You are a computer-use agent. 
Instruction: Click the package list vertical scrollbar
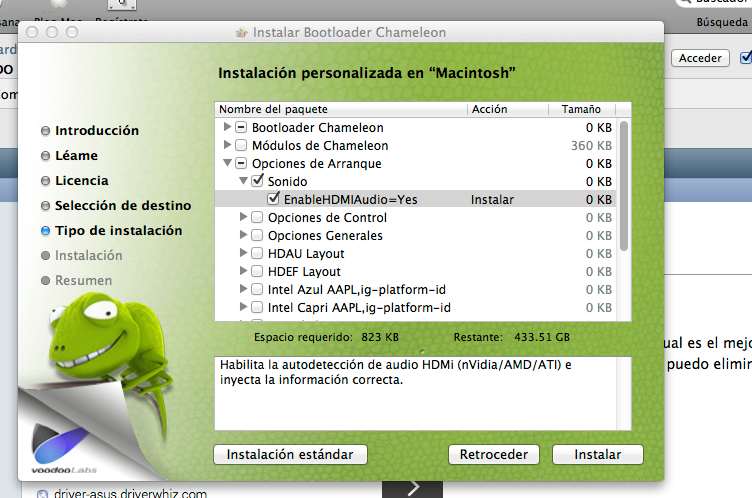[x=623, y=186]
